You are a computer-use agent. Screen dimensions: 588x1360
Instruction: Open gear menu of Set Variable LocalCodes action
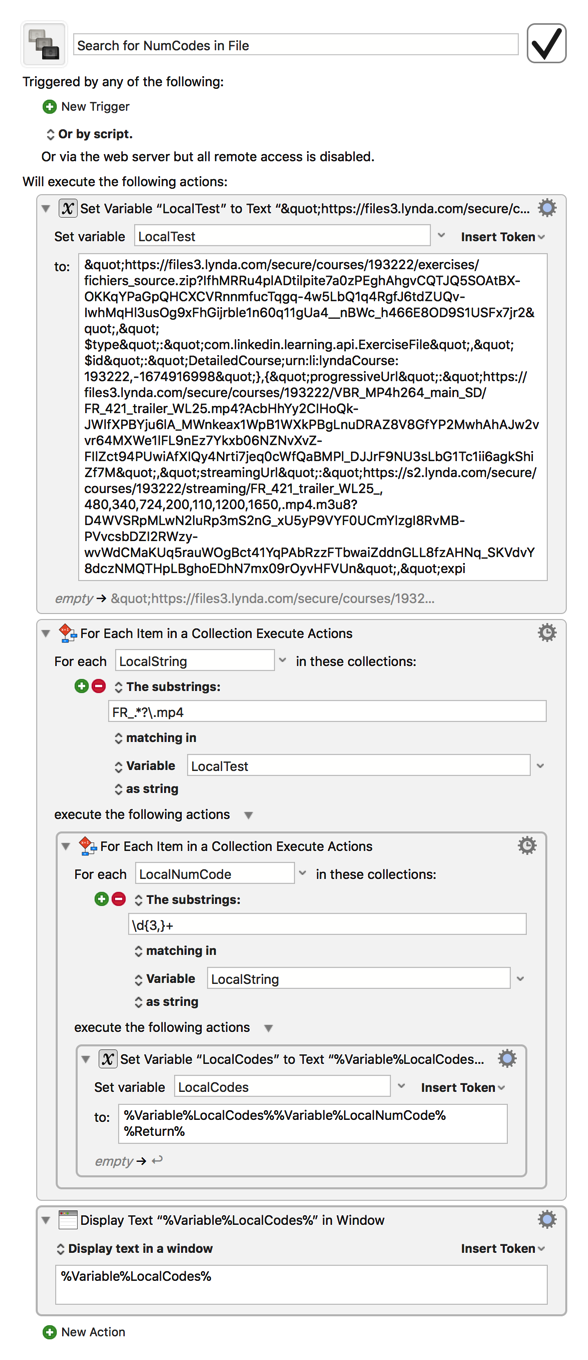coord(507,1059)
